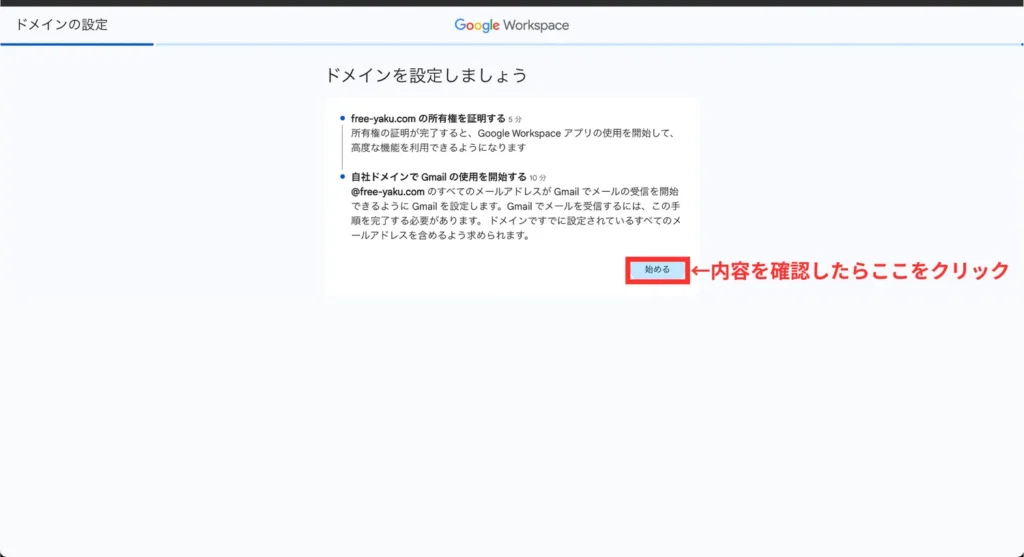The height and width of the screenshot is (557, 1024).
Task: Click the blue progress bar under ドメインの設定
Action: (x=77, y=44)
